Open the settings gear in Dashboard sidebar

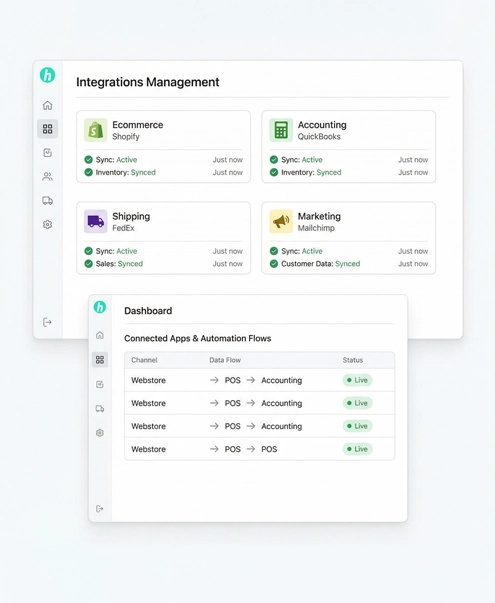pos(100,433)
